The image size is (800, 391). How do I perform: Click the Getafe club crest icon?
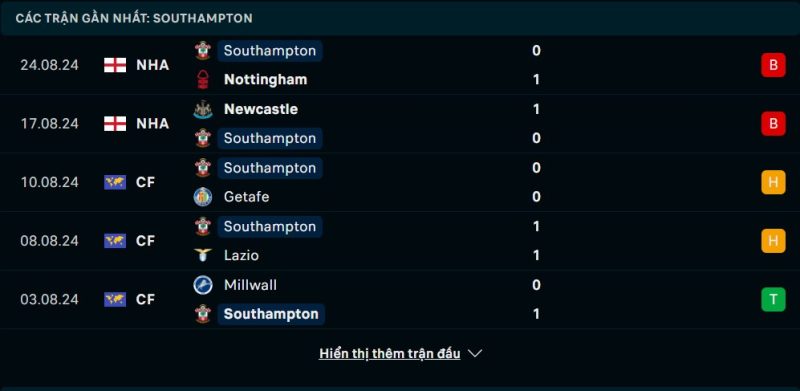tap(203, 197)
